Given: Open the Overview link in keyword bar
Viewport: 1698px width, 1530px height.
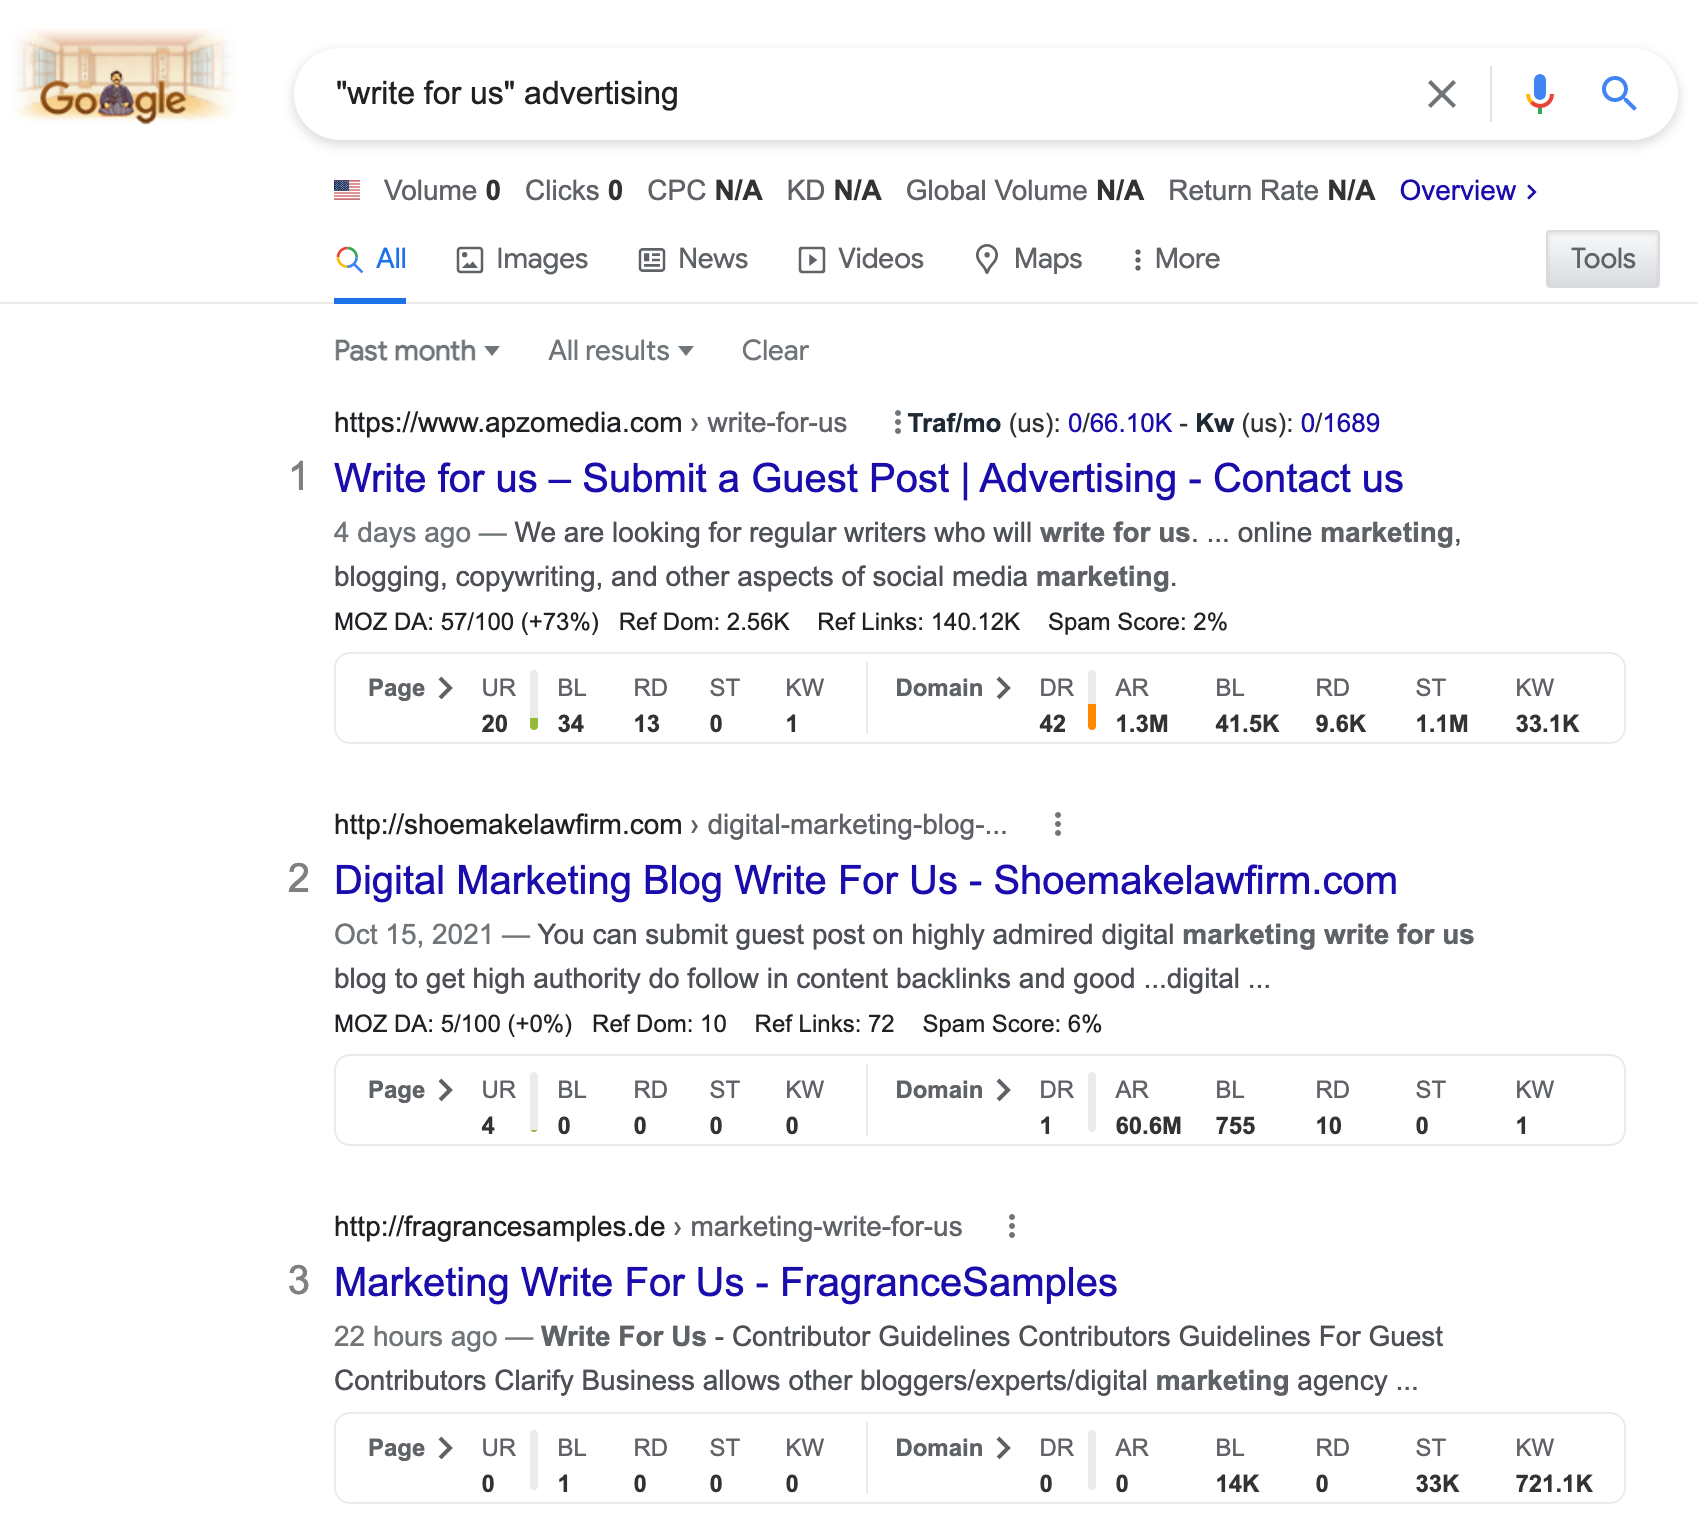Looking at the screenshot, I should [1459, 190].
